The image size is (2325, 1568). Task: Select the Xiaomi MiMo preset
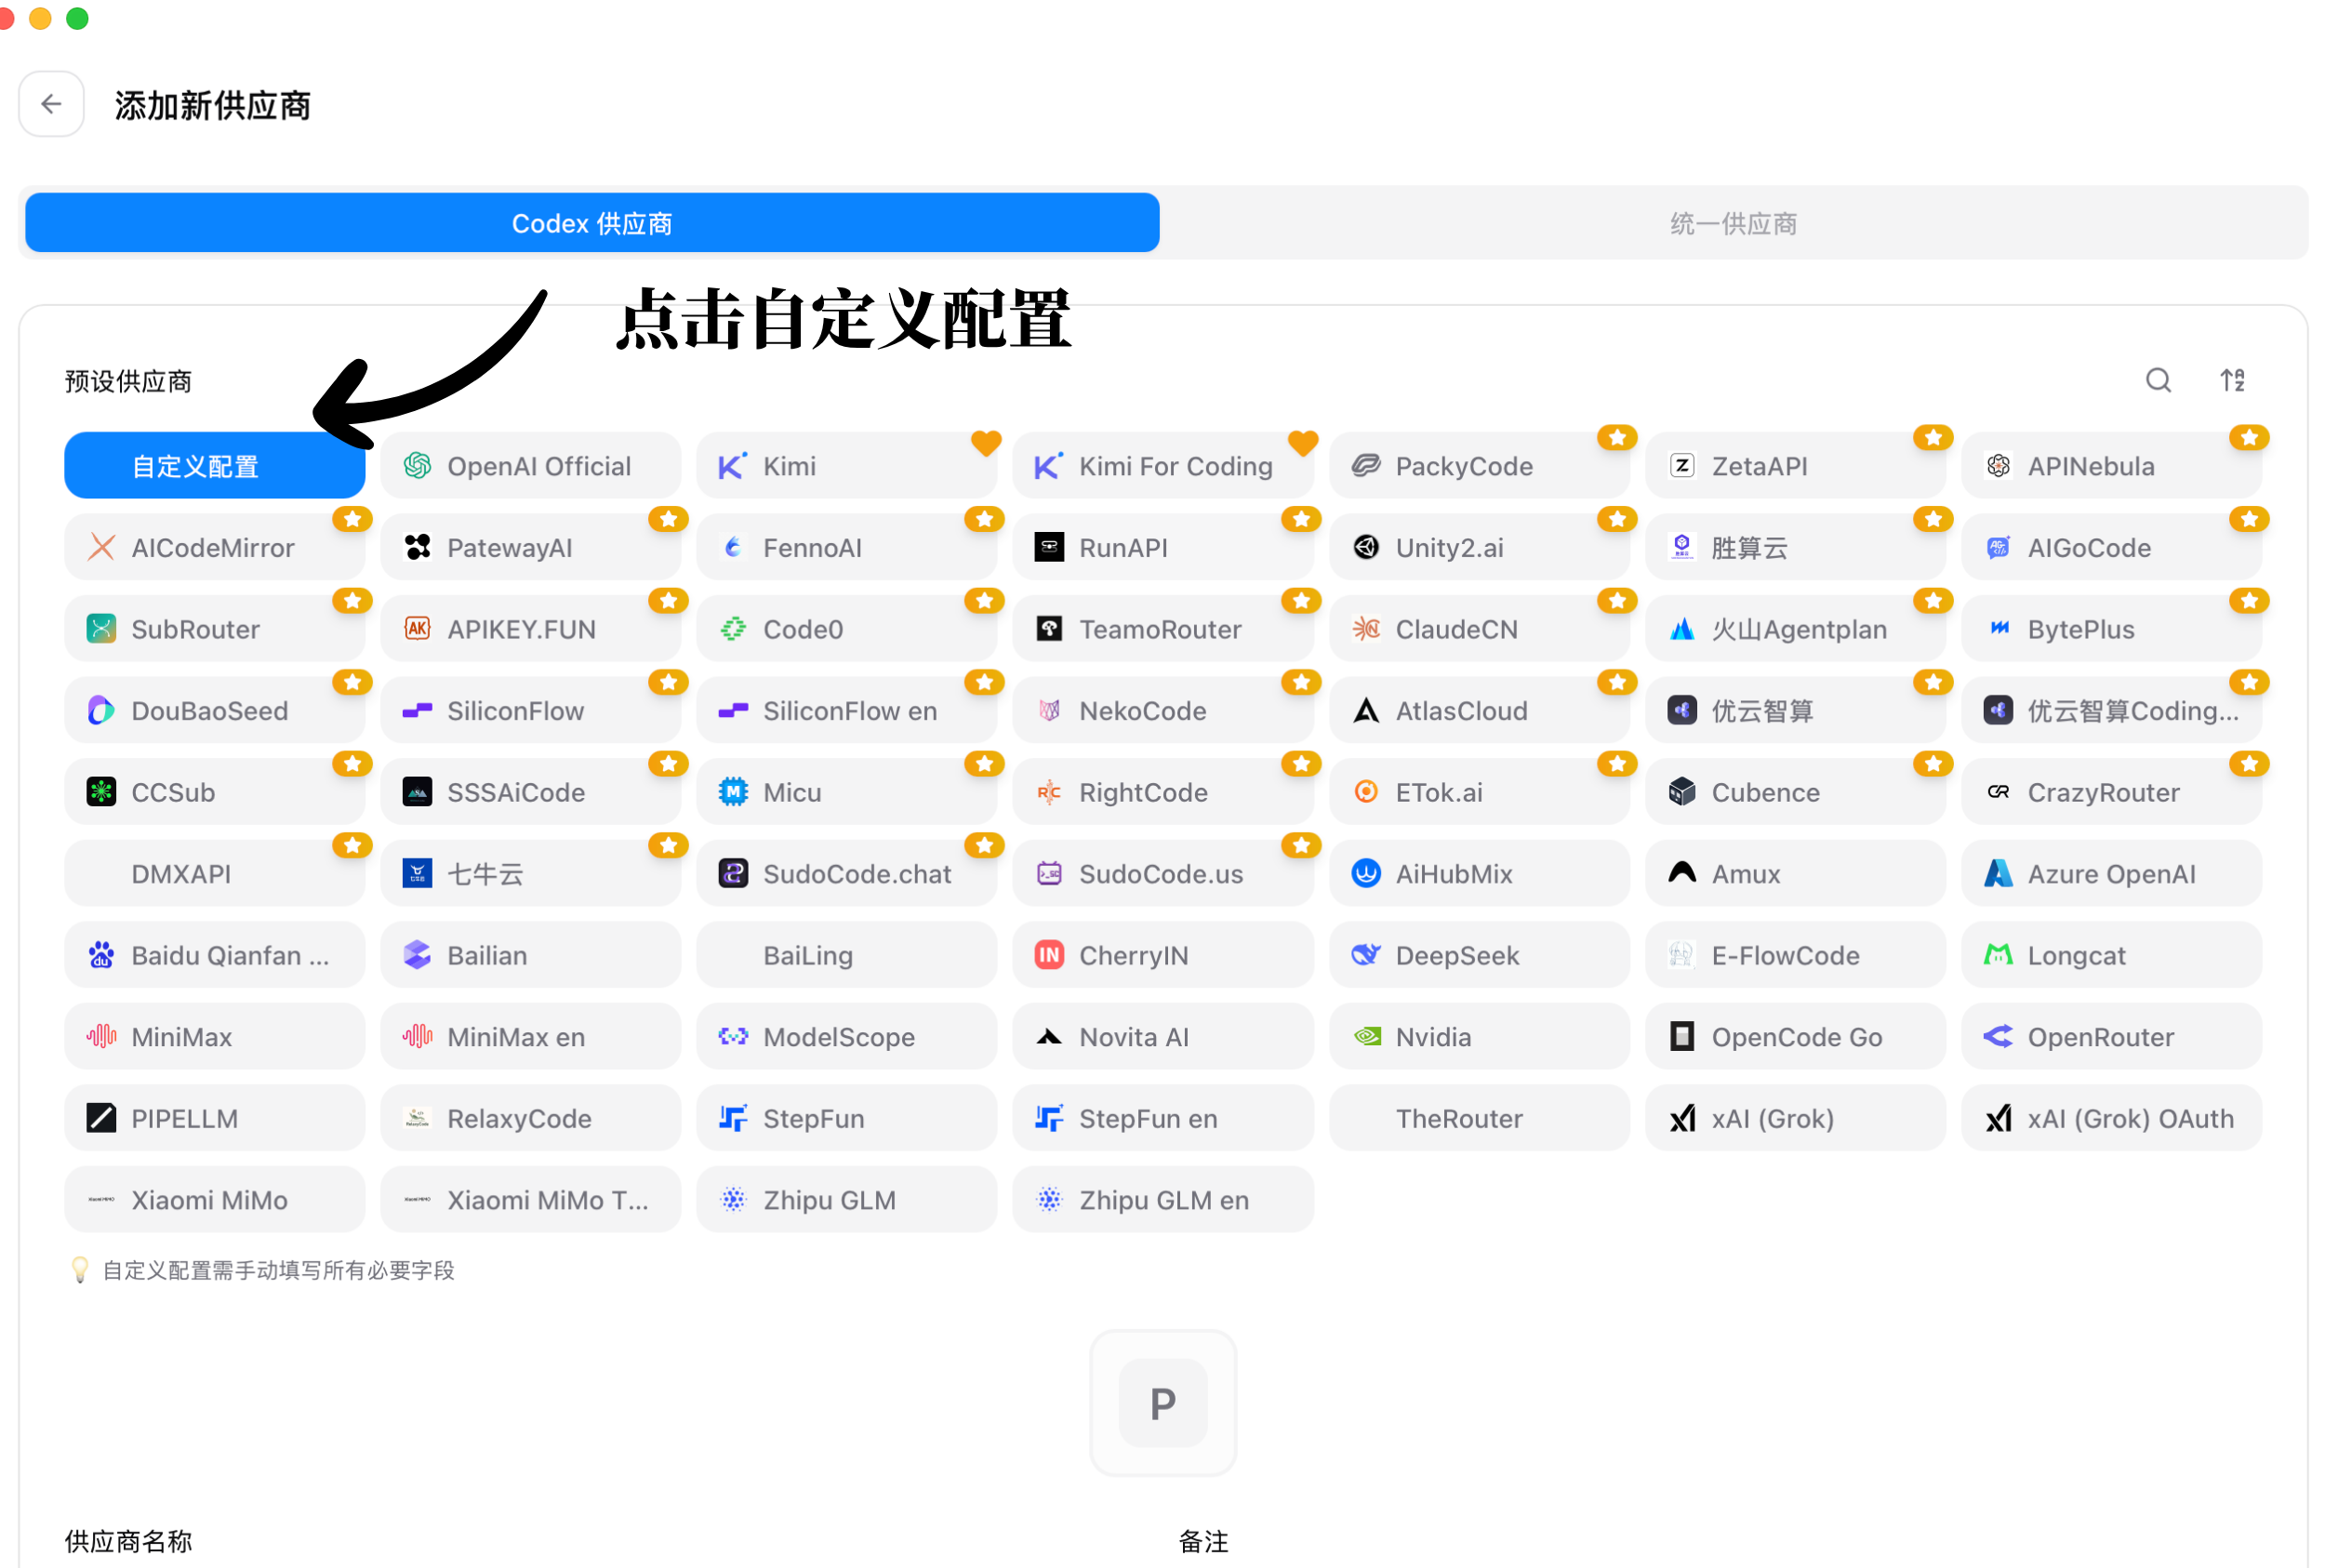coord(215,1200)
